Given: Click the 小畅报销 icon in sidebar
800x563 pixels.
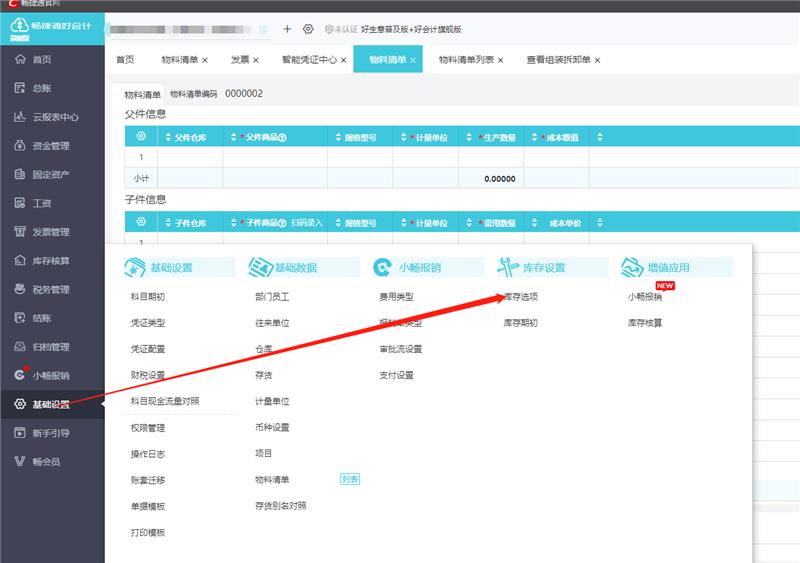Looking at the screenshot, I should point(19,376).
